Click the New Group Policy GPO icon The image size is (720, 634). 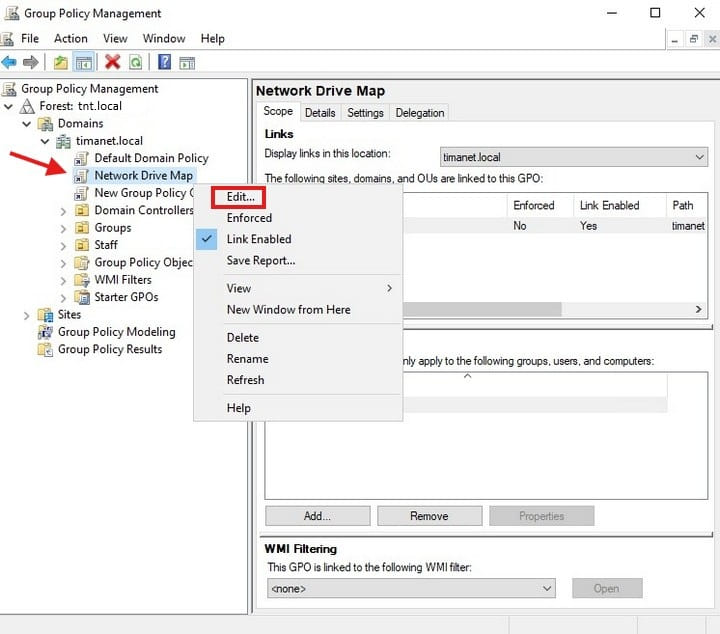(x=81, y=193)
